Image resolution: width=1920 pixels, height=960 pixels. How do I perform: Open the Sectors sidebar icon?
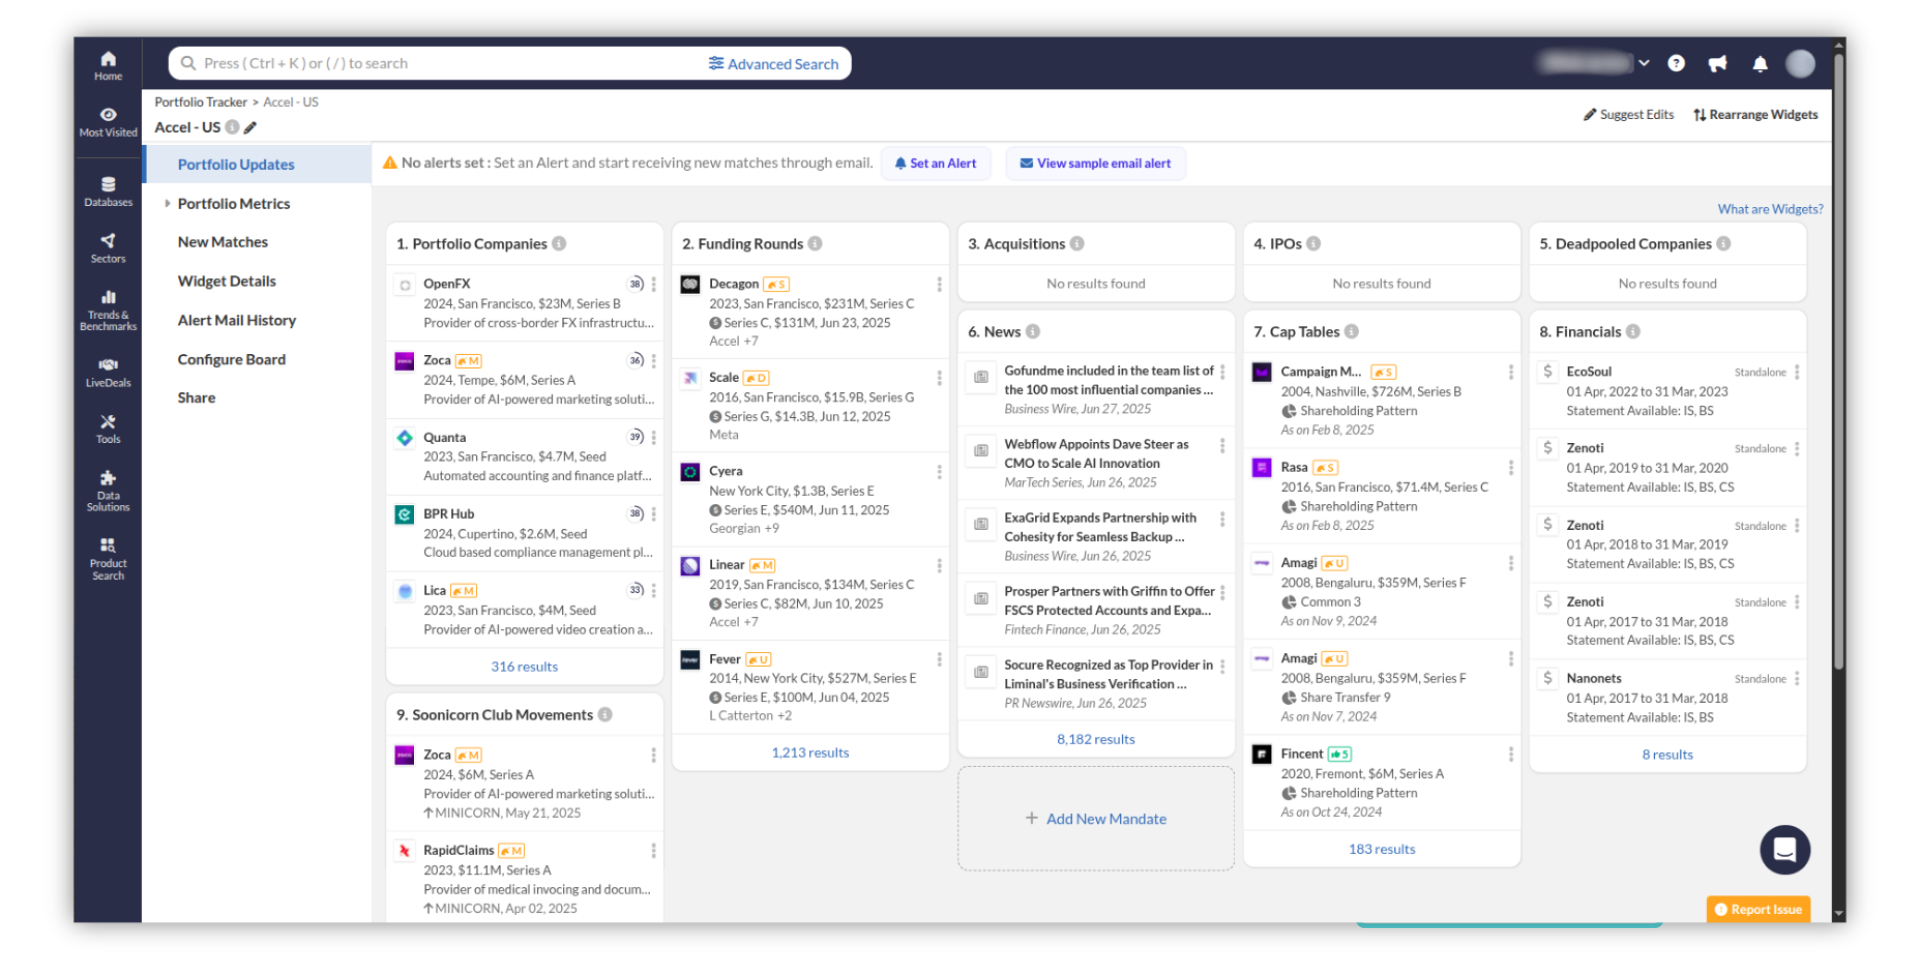click(108, 247)
